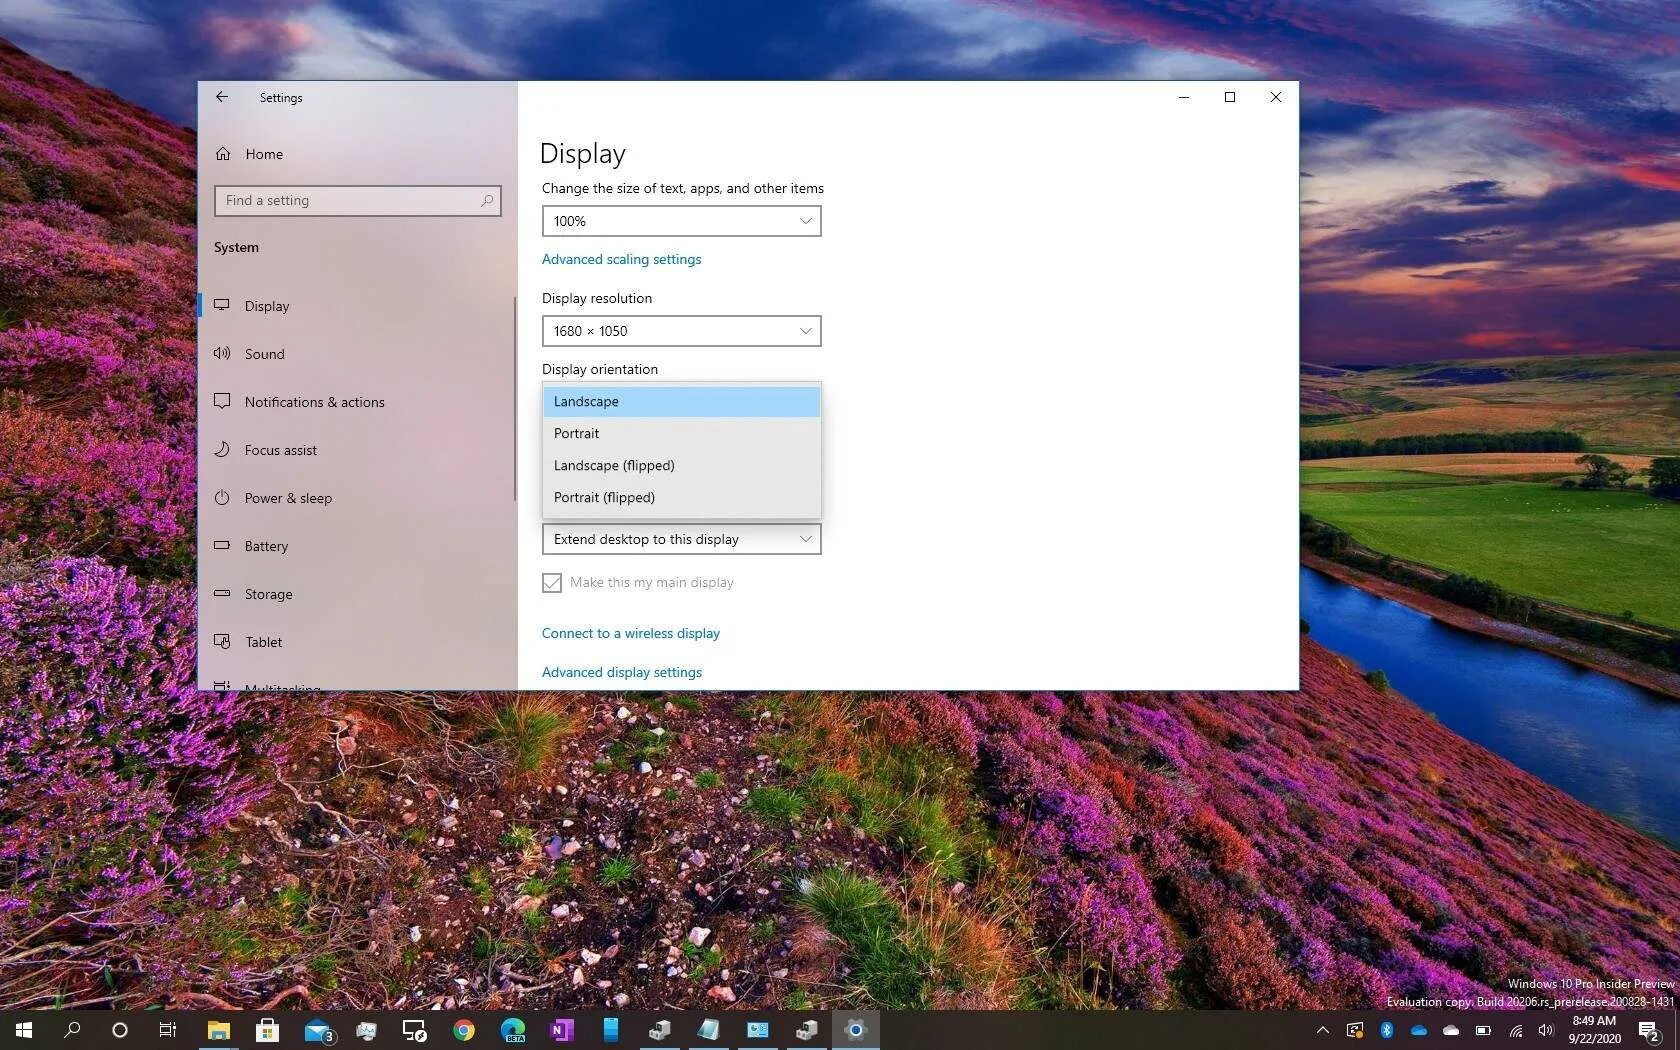The image size is (1680, 1050).
Task: Launch Microsoft Edge Beta from the taskbar
Action: [x=512, y=1030]
